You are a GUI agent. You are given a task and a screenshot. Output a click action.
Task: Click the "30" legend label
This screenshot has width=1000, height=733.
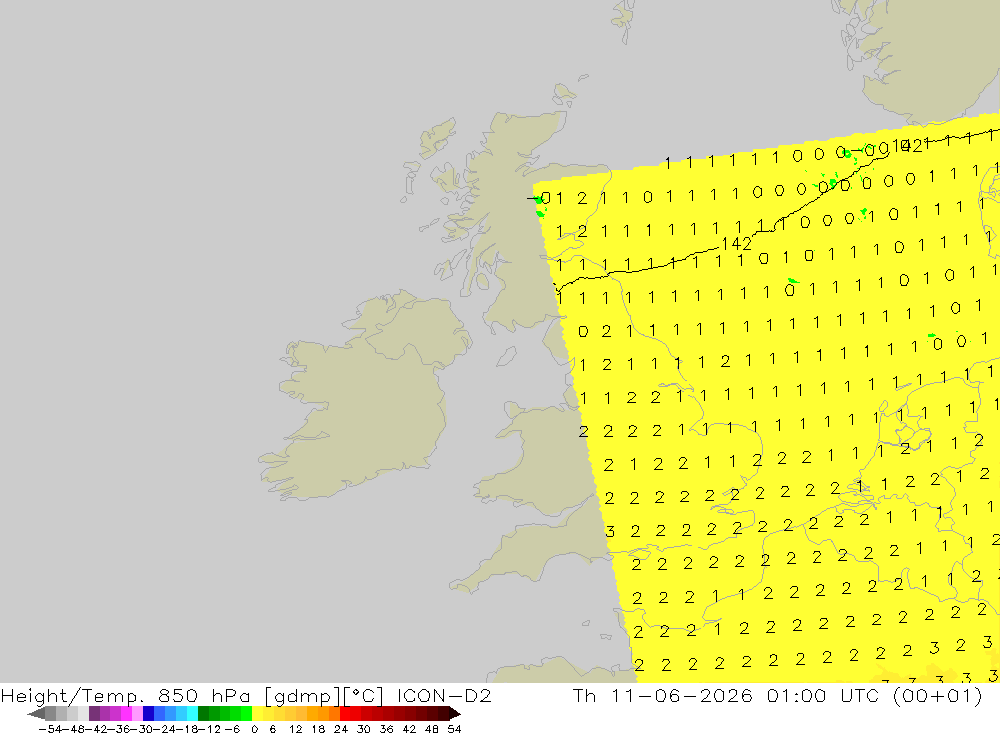[364, 729]
